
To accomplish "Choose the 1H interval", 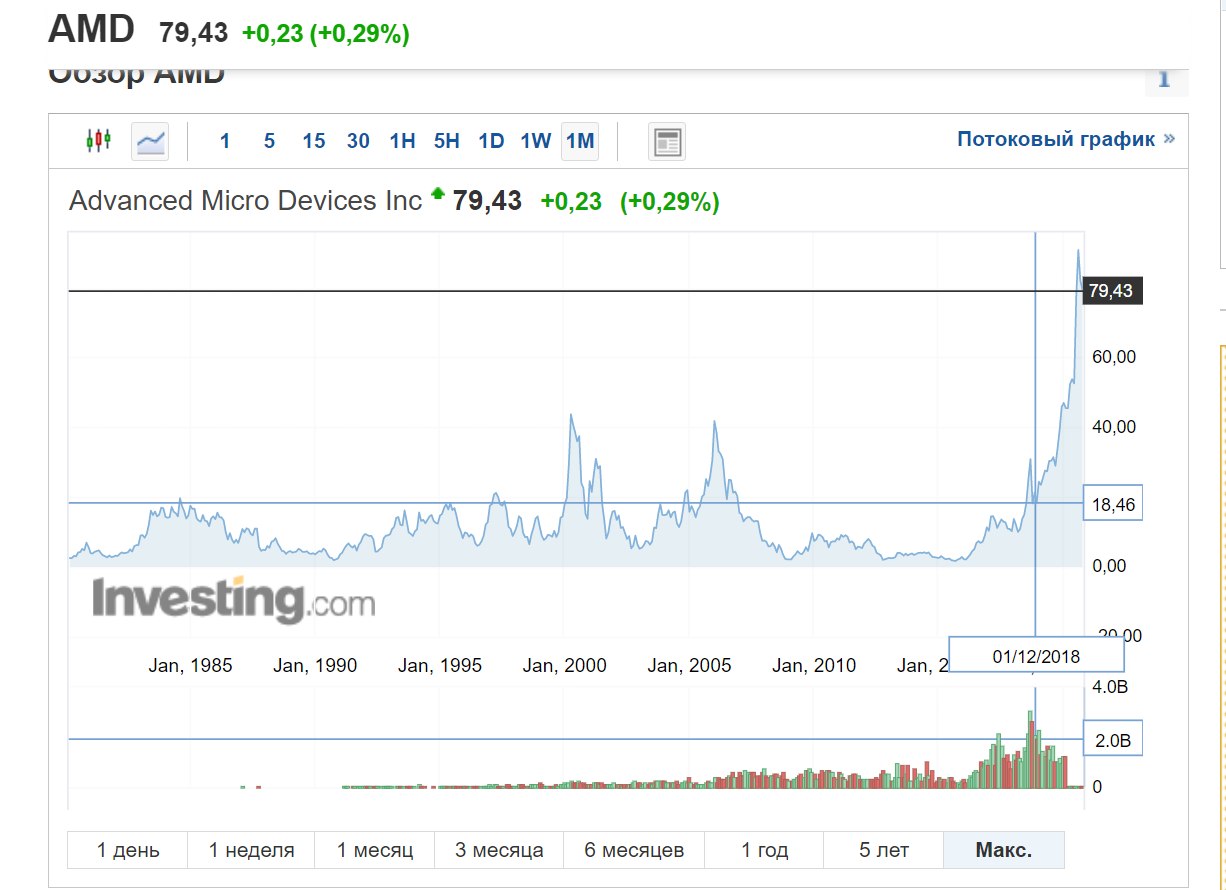I will click(402, 141).
